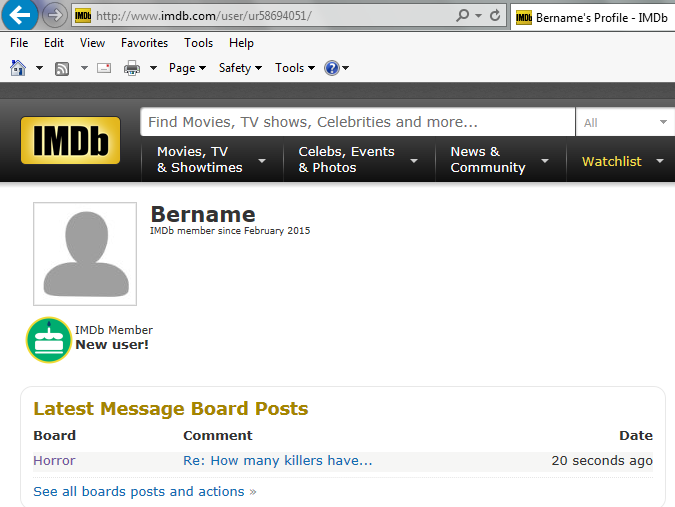Open the 'Re: How many killers have...' comment
This screenshot has height=507, width=675.
[278, 461]
